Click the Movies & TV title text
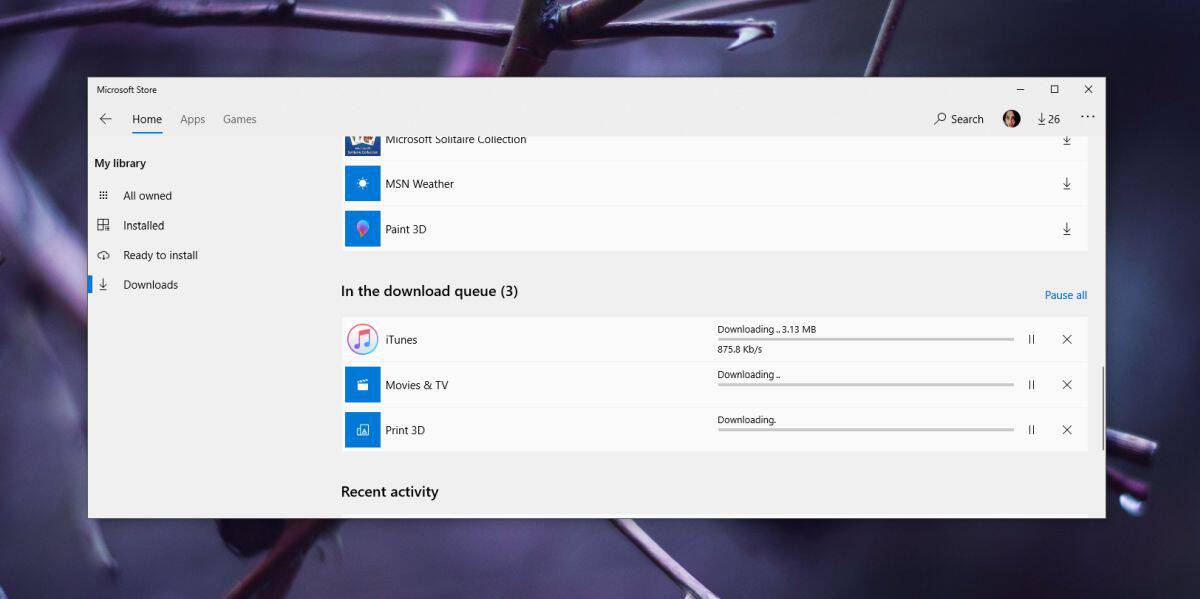 tap(417, 385)
